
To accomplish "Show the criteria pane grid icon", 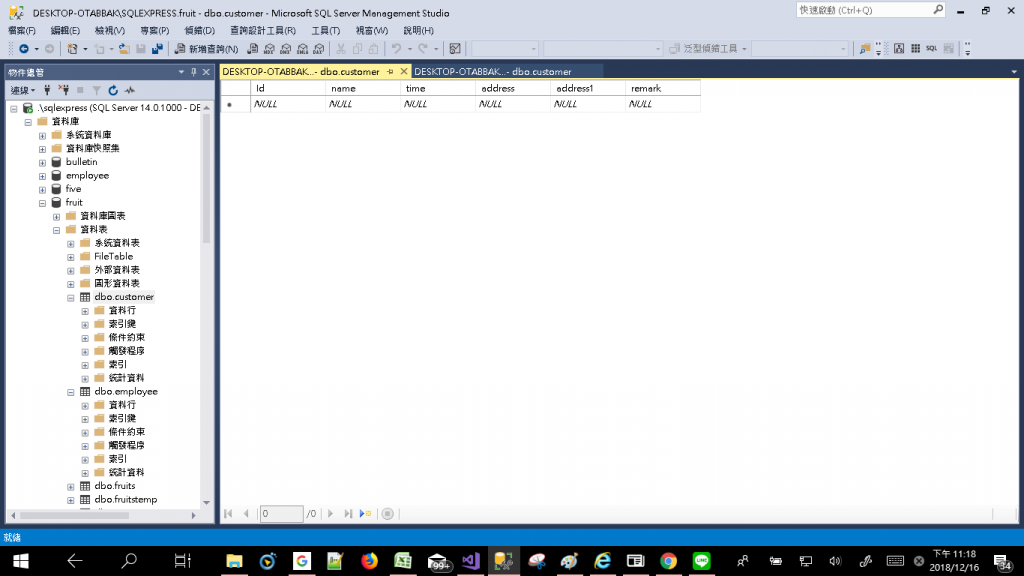I will pyautogui.click(x=916, y=48).
